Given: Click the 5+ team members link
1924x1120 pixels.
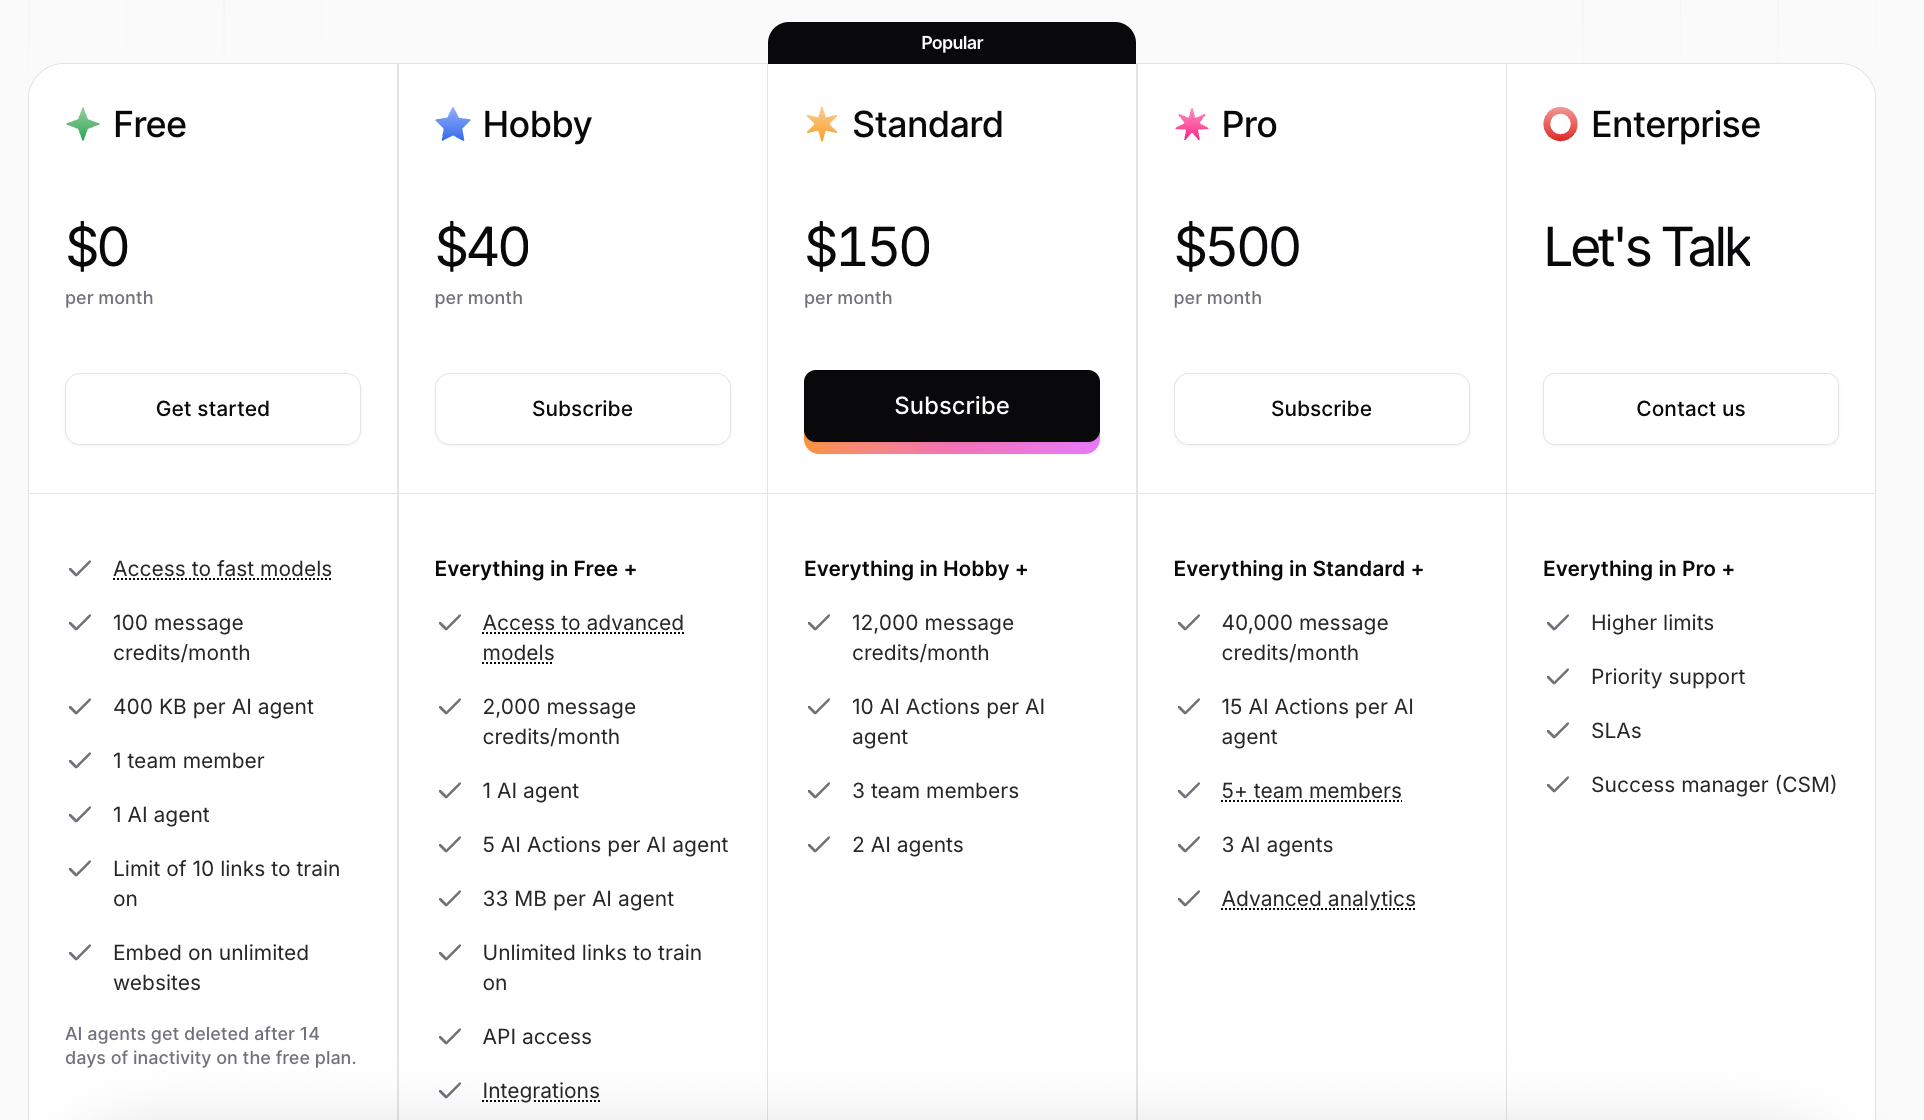Looking at the screenshot, I should pos(1311,791).
